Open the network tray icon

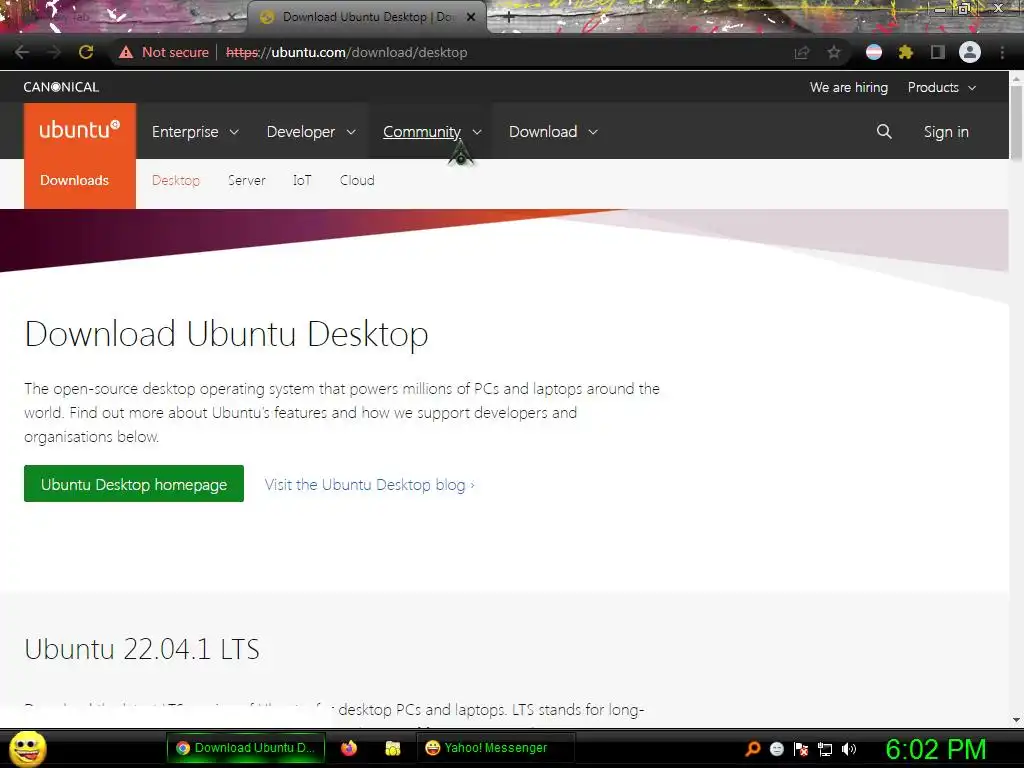(825, 749)
